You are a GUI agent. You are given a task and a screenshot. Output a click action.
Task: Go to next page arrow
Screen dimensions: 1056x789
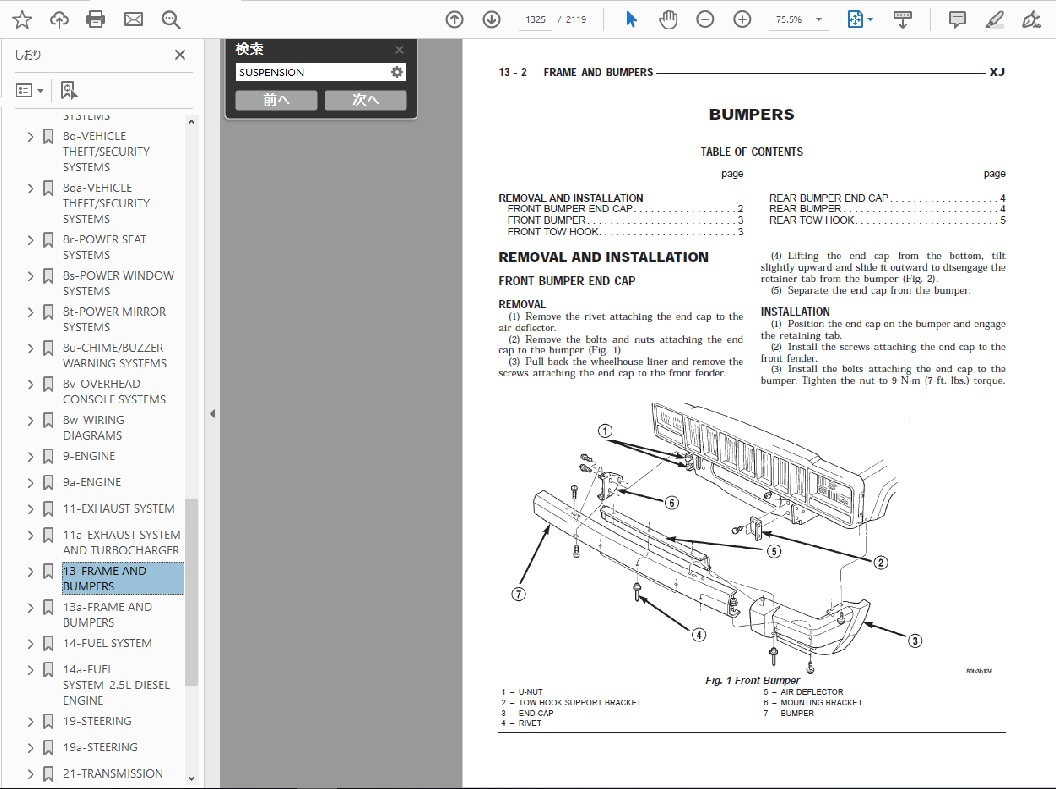point(492,20)
